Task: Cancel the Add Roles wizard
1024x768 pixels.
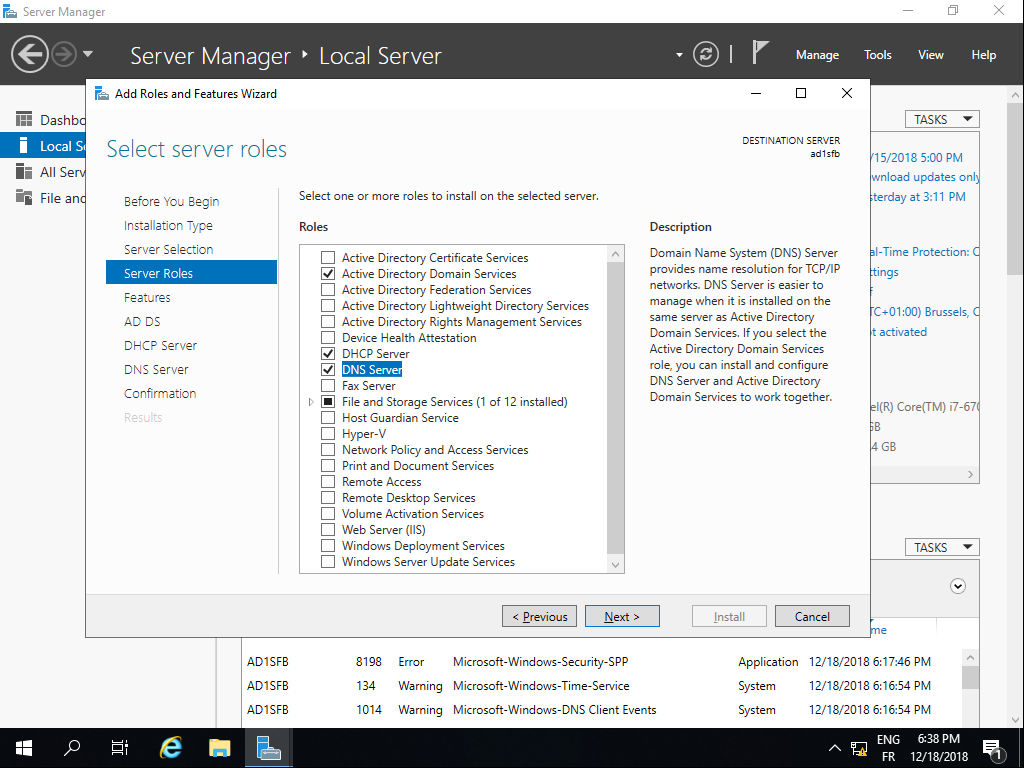Action: (811, 616)
